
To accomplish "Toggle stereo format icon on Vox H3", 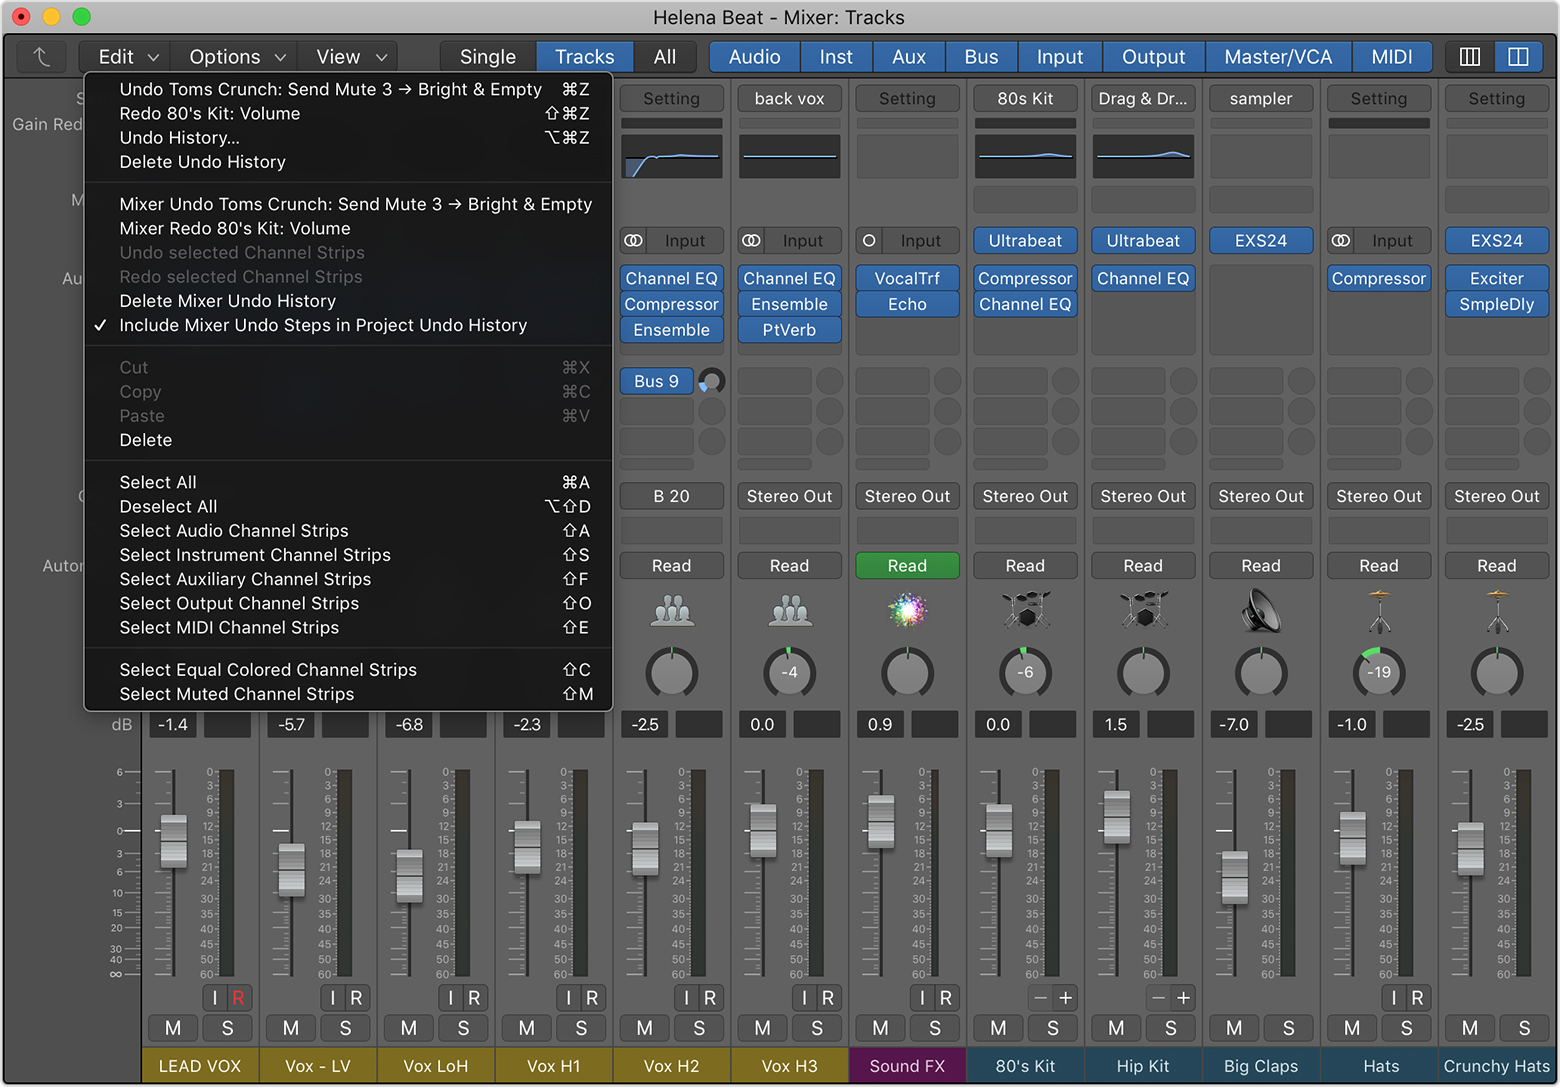I will [x=751, y=241].
